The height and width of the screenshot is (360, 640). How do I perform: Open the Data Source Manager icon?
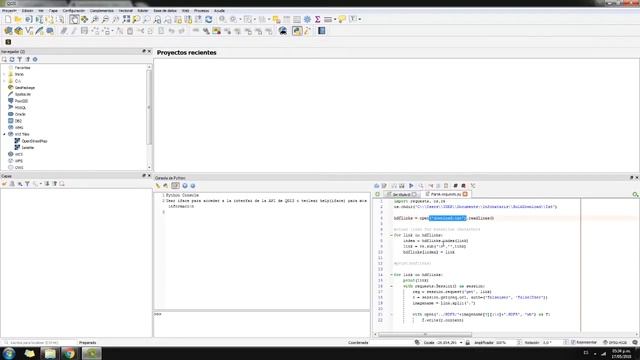point(8,31)
